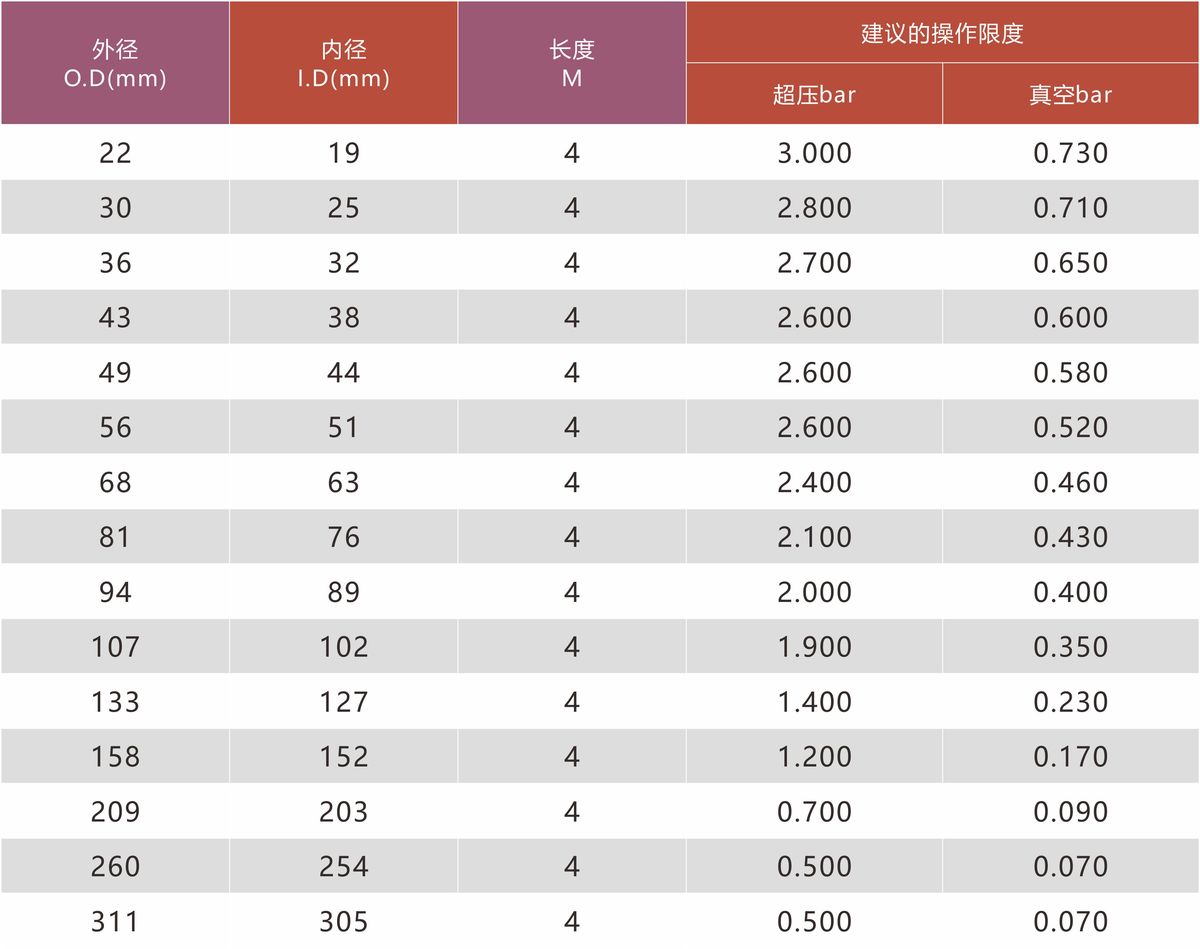Click the vacuum value 0.650
Screen dimensions: 1200x949
pos(1071,263)
